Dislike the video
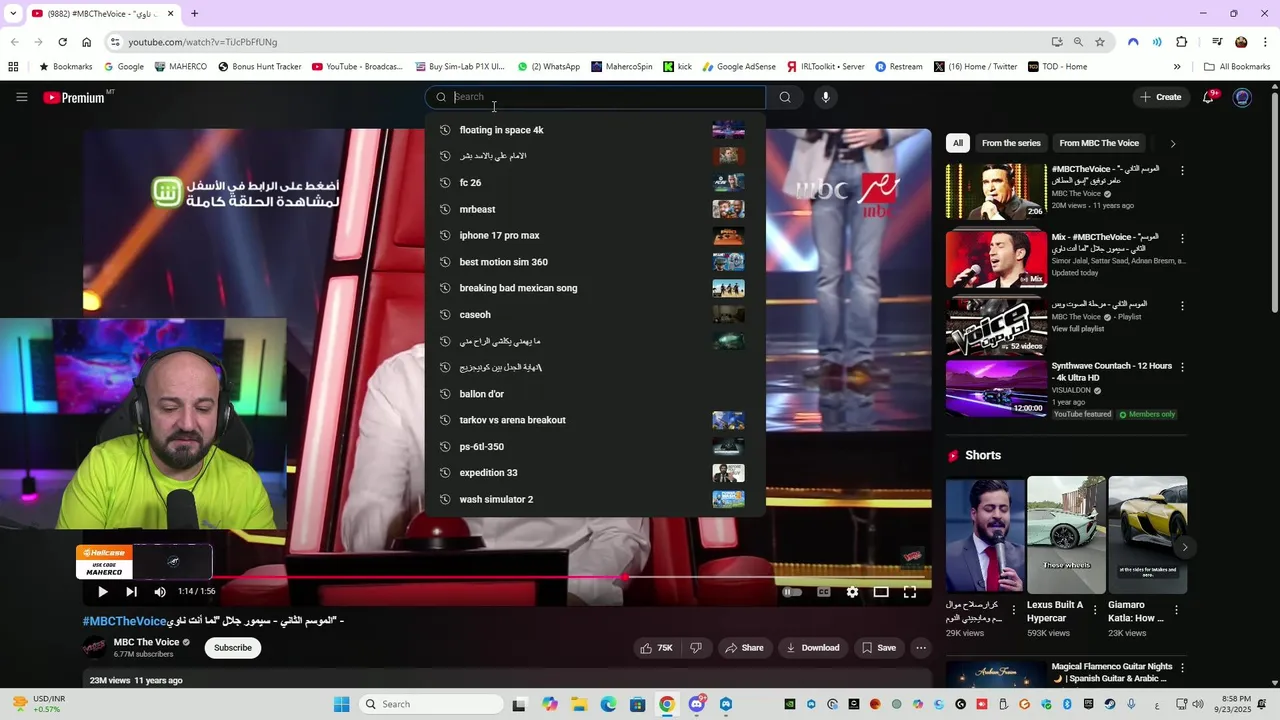 coord(696,648)
